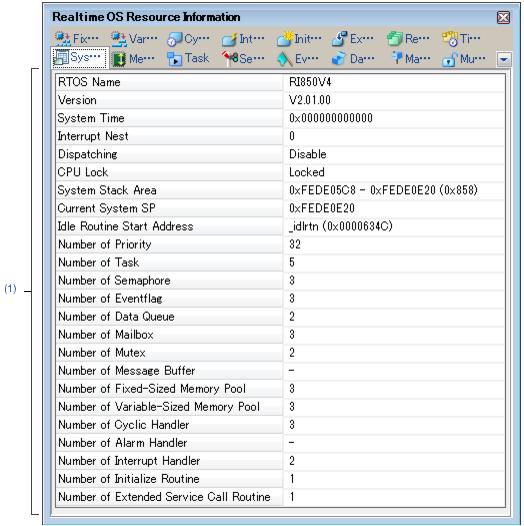
Task: Switch to the Mutex tab
Action: (x=464, y=59)
